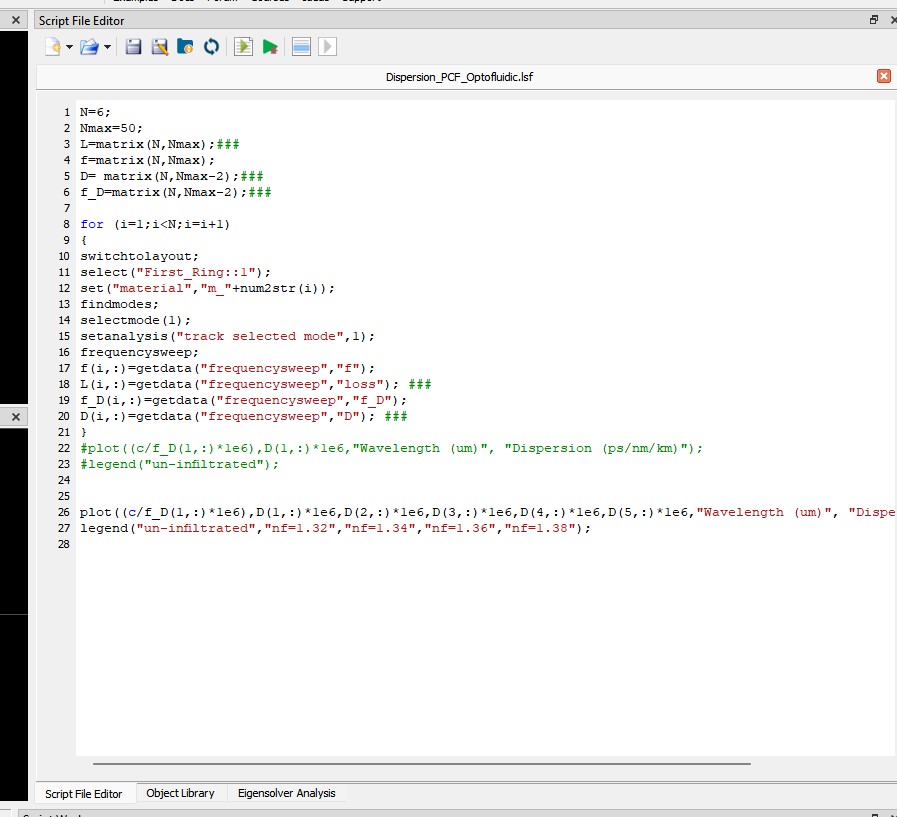Select the Script File Editor tab
Screen dimensions: 897x817
pos(84,794)
